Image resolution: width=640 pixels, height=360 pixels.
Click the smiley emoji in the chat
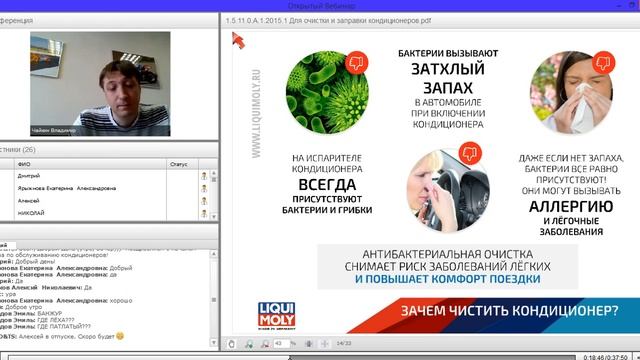(x=120, y=336)
